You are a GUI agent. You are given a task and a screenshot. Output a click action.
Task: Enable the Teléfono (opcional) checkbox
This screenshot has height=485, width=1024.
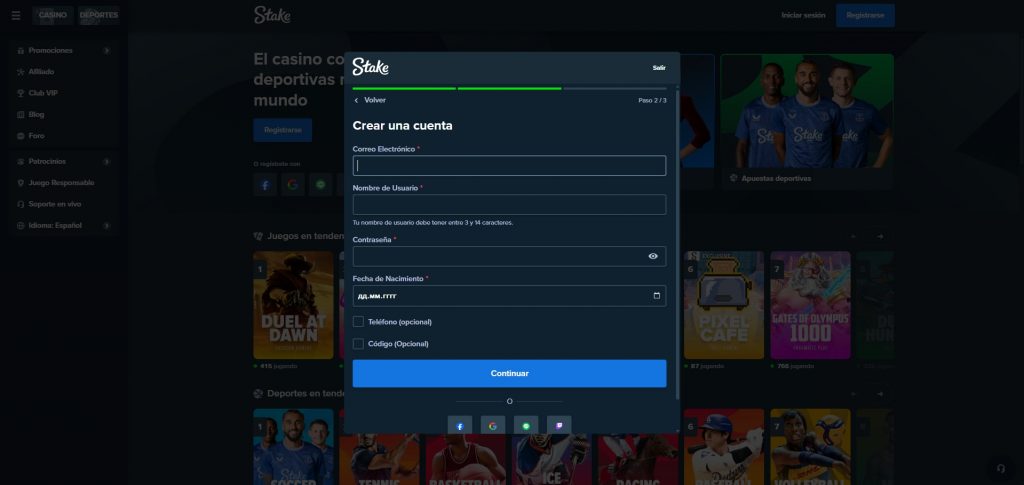359,322
